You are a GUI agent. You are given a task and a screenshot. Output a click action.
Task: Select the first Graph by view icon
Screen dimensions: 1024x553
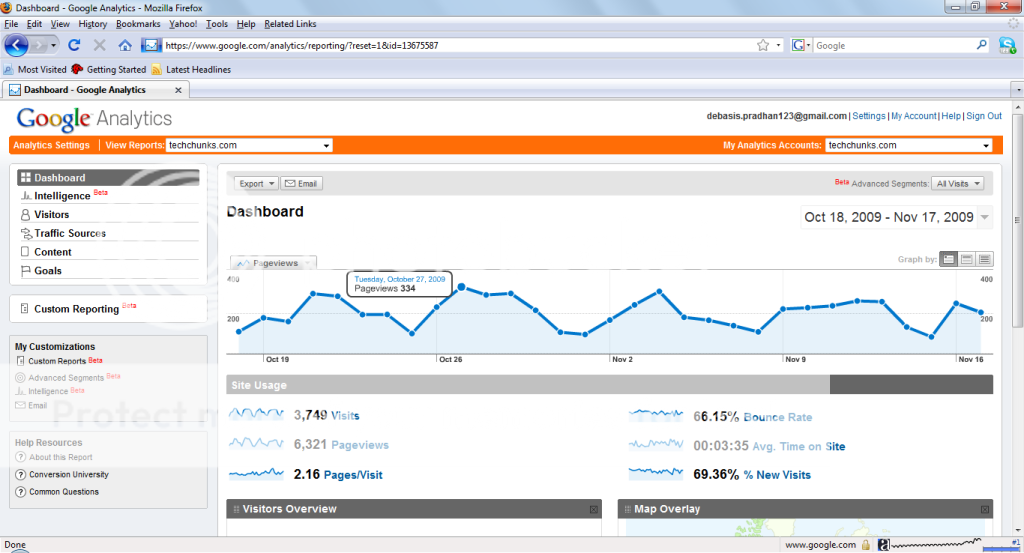click(948, 259)
